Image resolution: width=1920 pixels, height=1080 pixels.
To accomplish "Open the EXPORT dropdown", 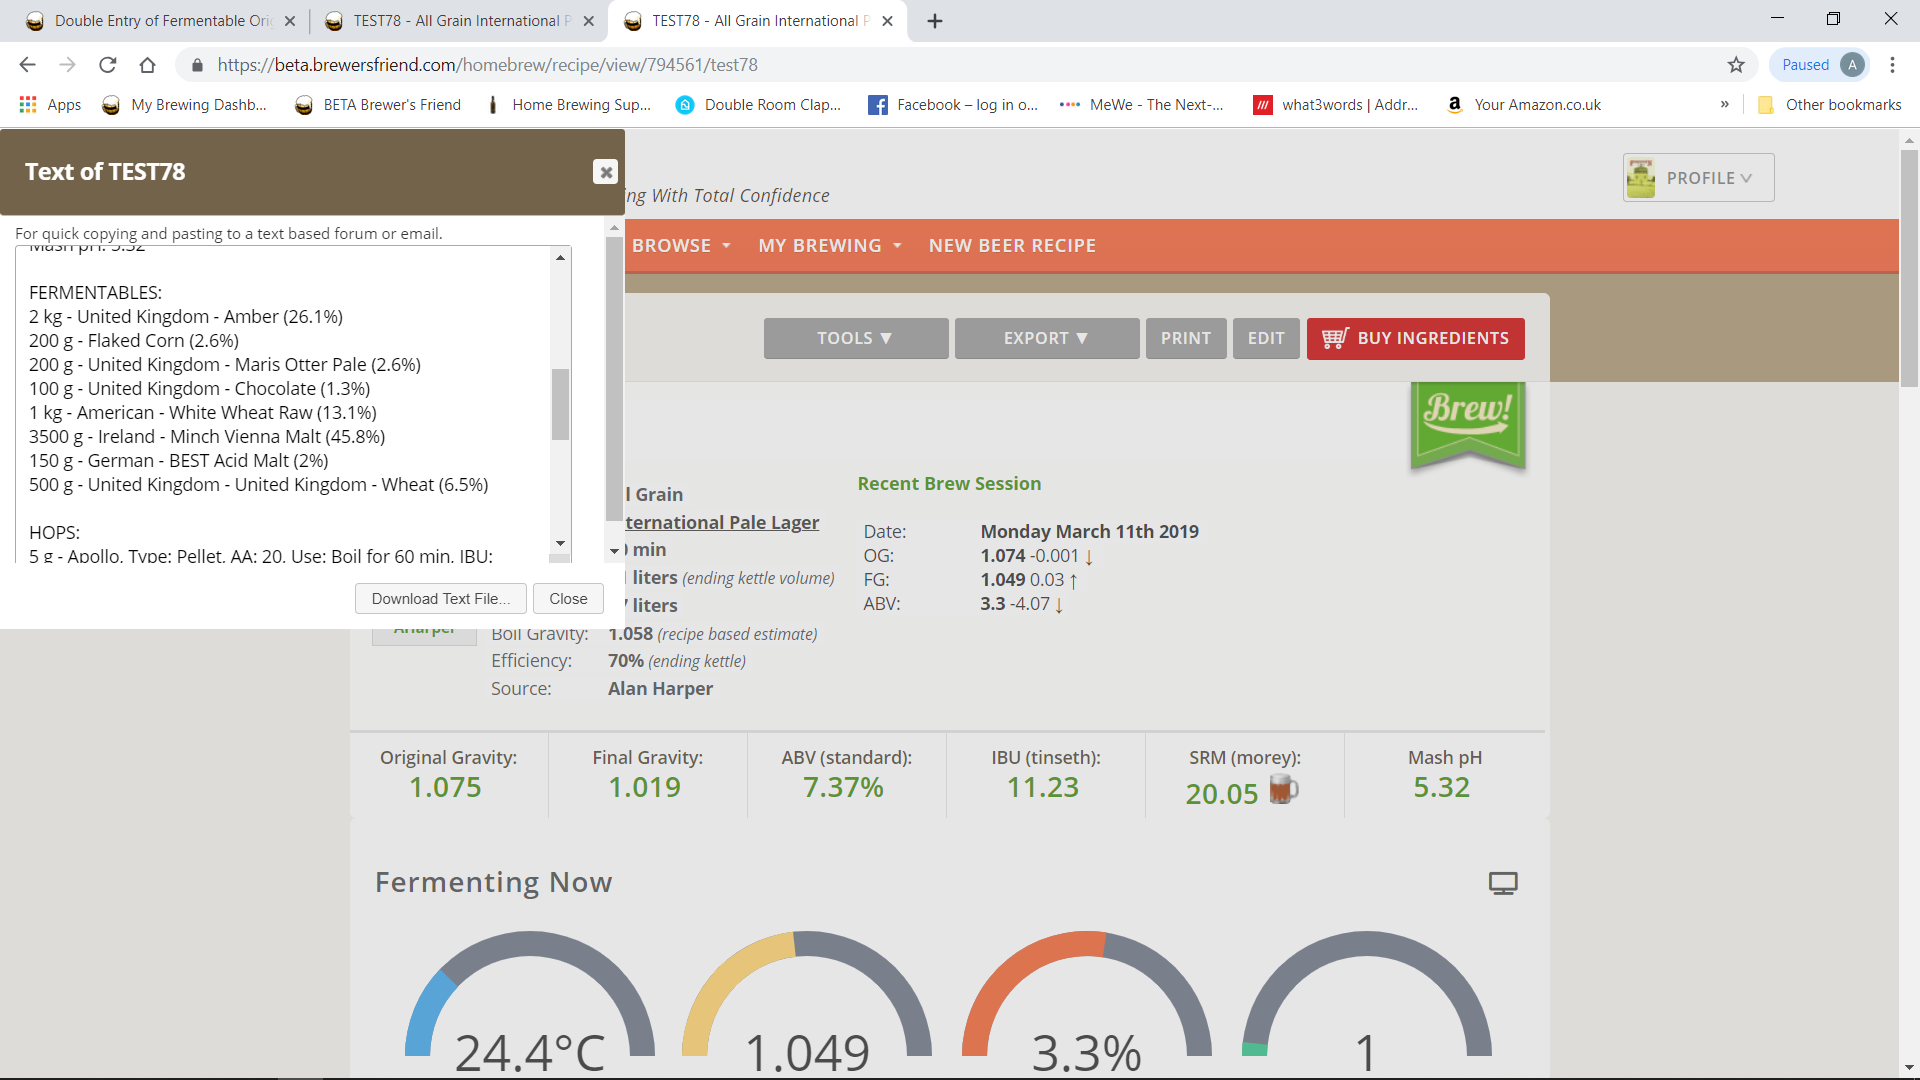I will click(x=1046, y=338).
